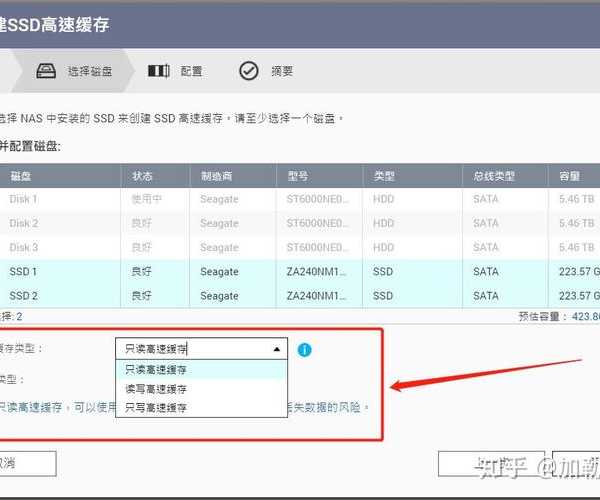Open the cache type info icon
This screenshot has width=600, height=500.
[305, 350]
